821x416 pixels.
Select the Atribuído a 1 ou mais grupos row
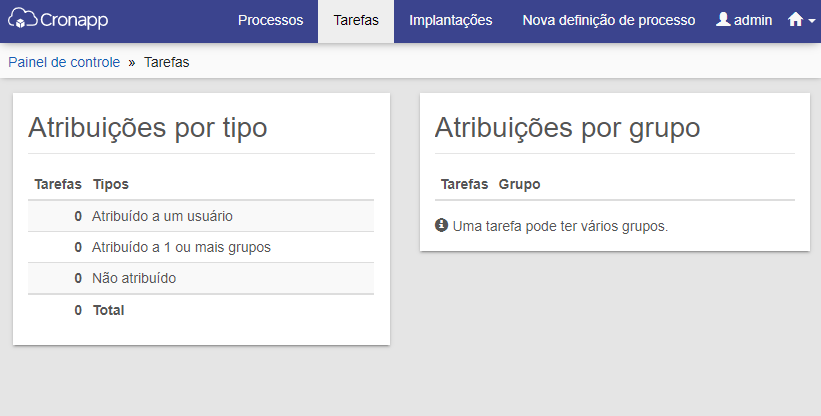click(201, 247)
